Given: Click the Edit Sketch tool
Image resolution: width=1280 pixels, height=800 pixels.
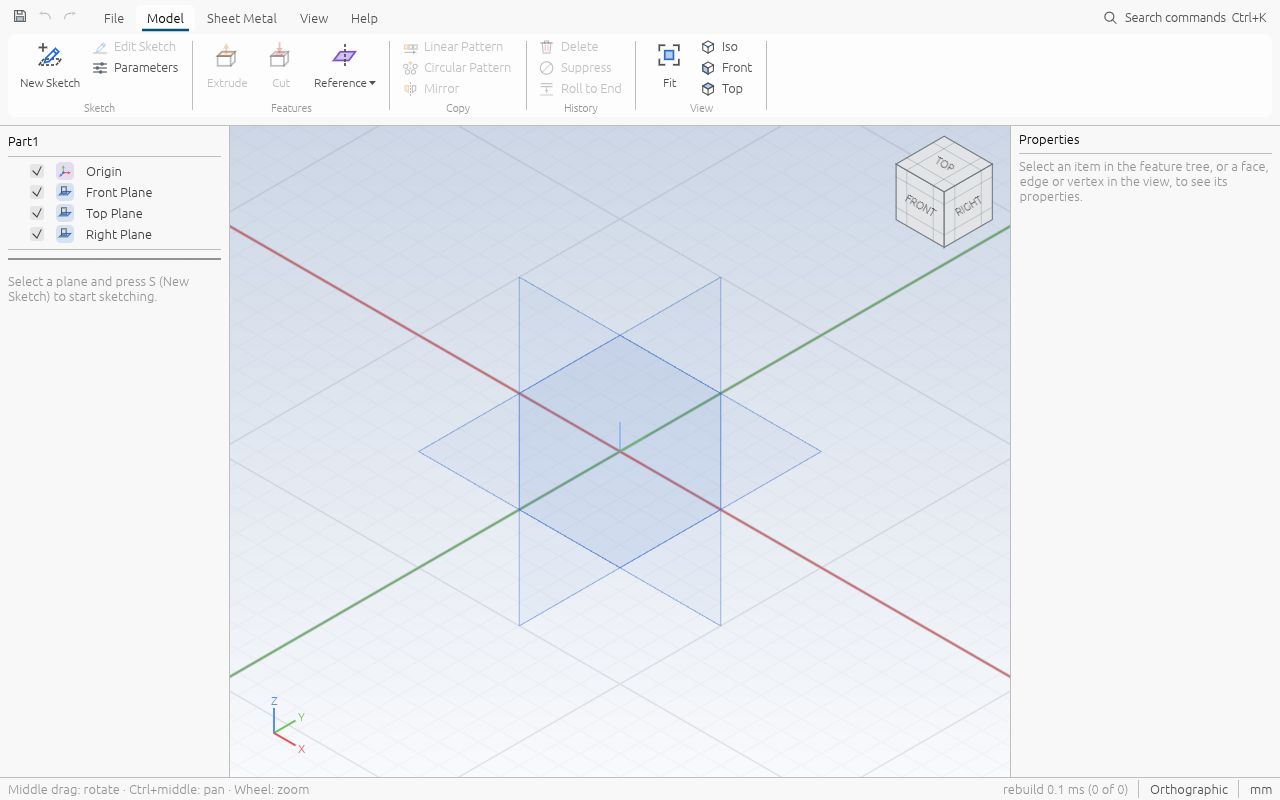Looking at the screenshot, I should click(x=134, y=47).
